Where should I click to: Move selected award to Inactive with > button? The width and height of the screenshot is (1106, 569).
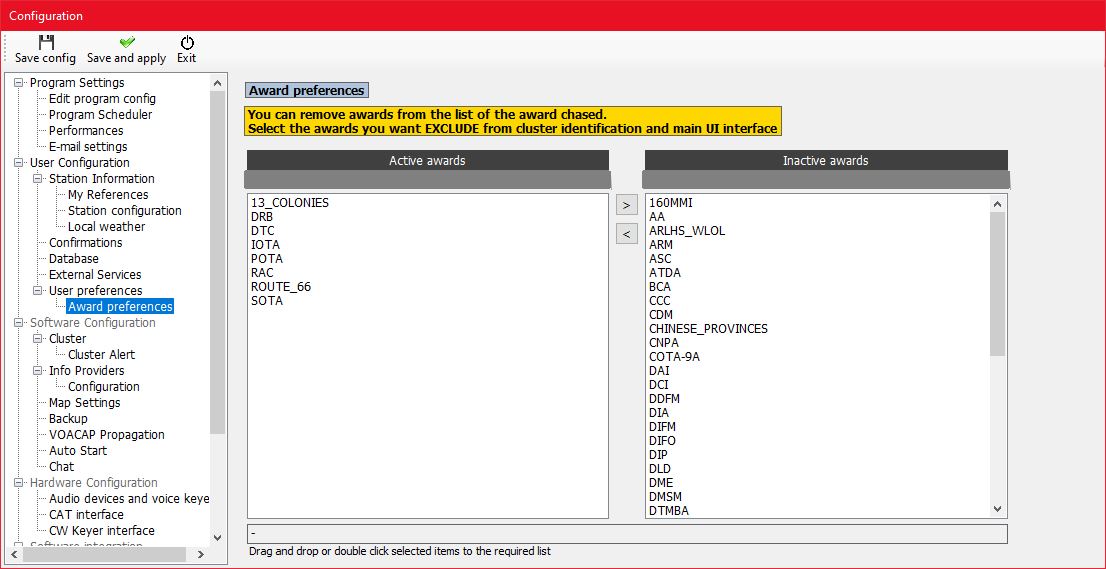coord(626,205)
